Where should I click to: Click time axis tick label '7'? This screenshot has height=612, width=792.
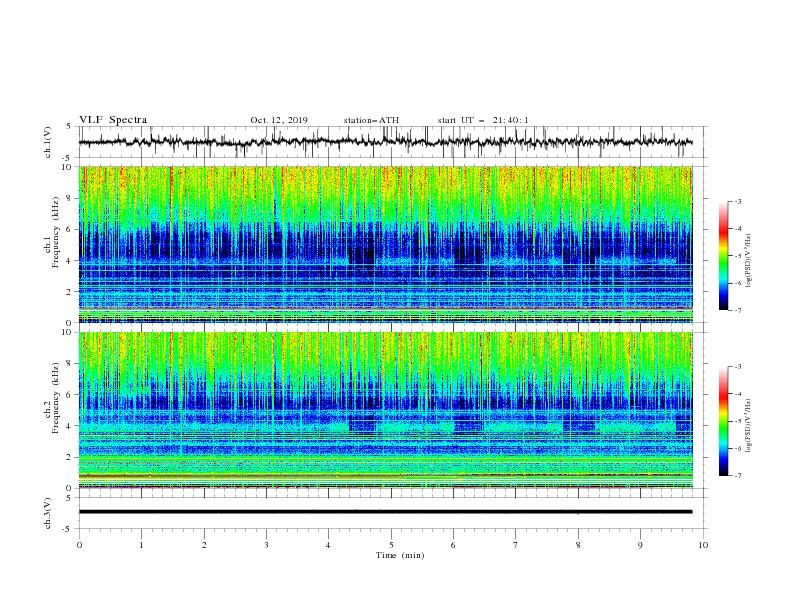click(516, 545)
